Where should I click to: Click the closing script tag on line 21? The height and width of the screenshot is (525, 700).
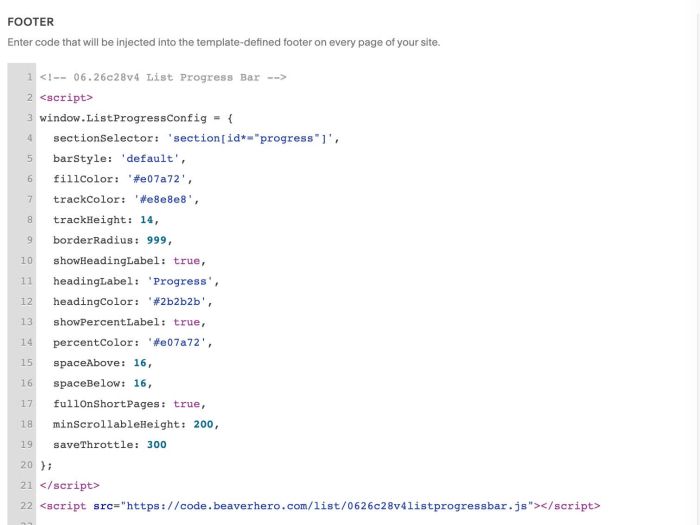point(70,485)
